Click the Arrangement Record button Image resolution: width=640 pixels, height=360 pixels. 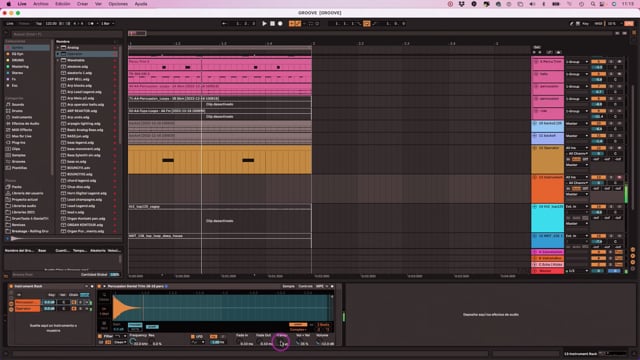click(x=280, y=24)
